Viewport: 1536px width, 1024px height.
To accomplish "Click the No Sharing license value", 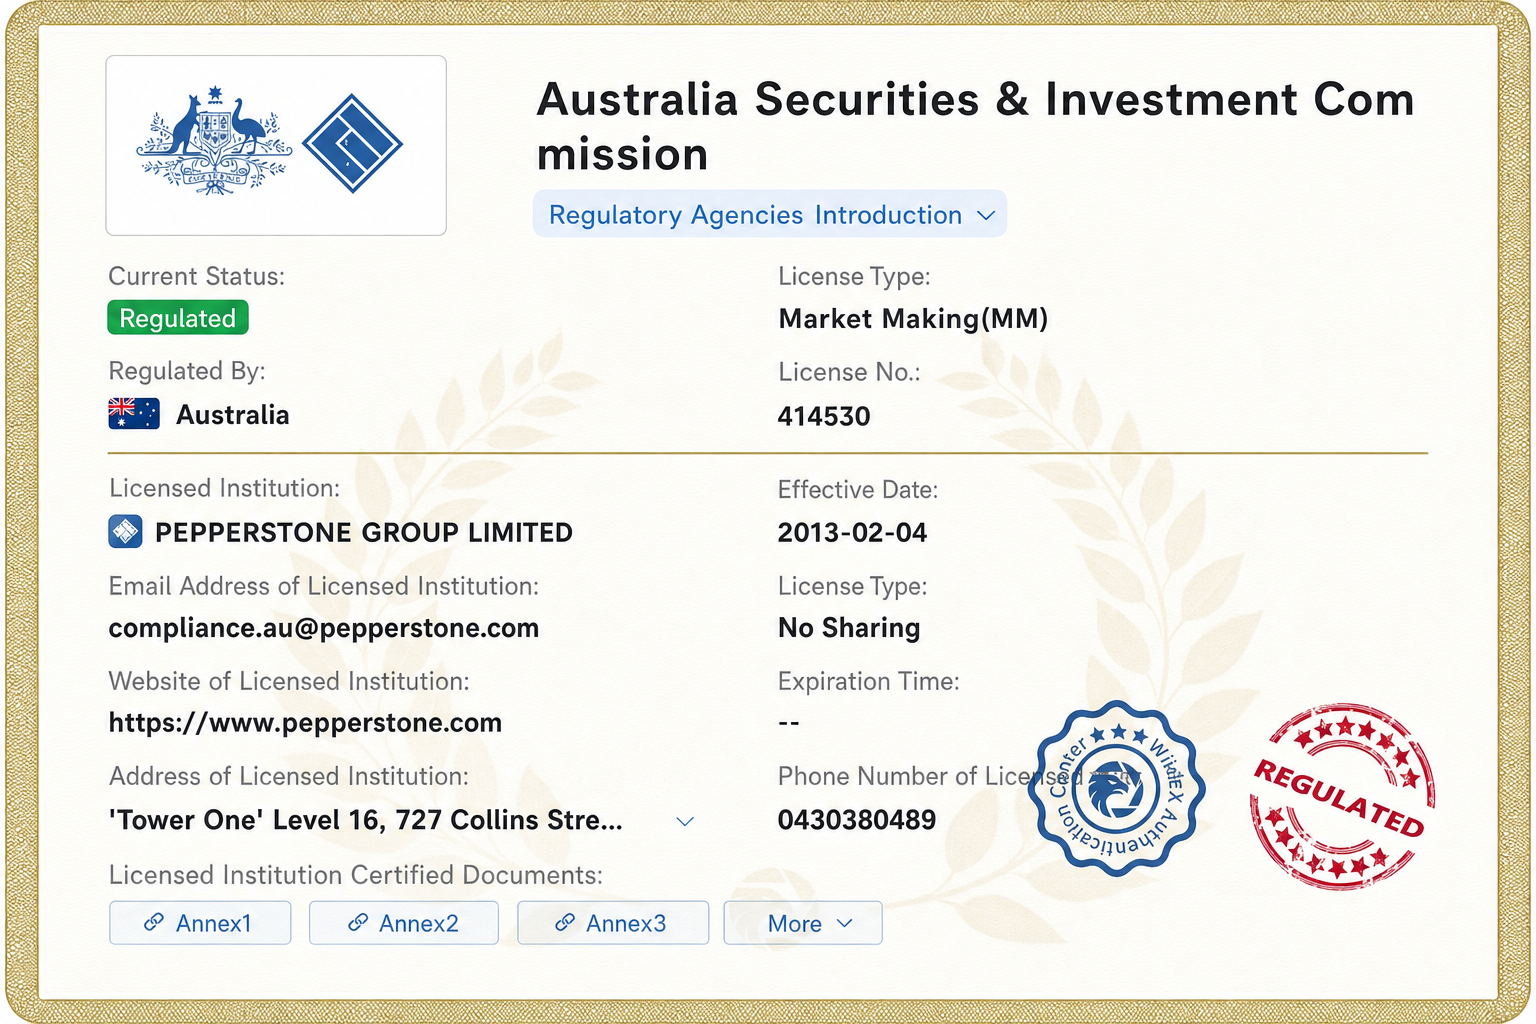I will [849, 628].
